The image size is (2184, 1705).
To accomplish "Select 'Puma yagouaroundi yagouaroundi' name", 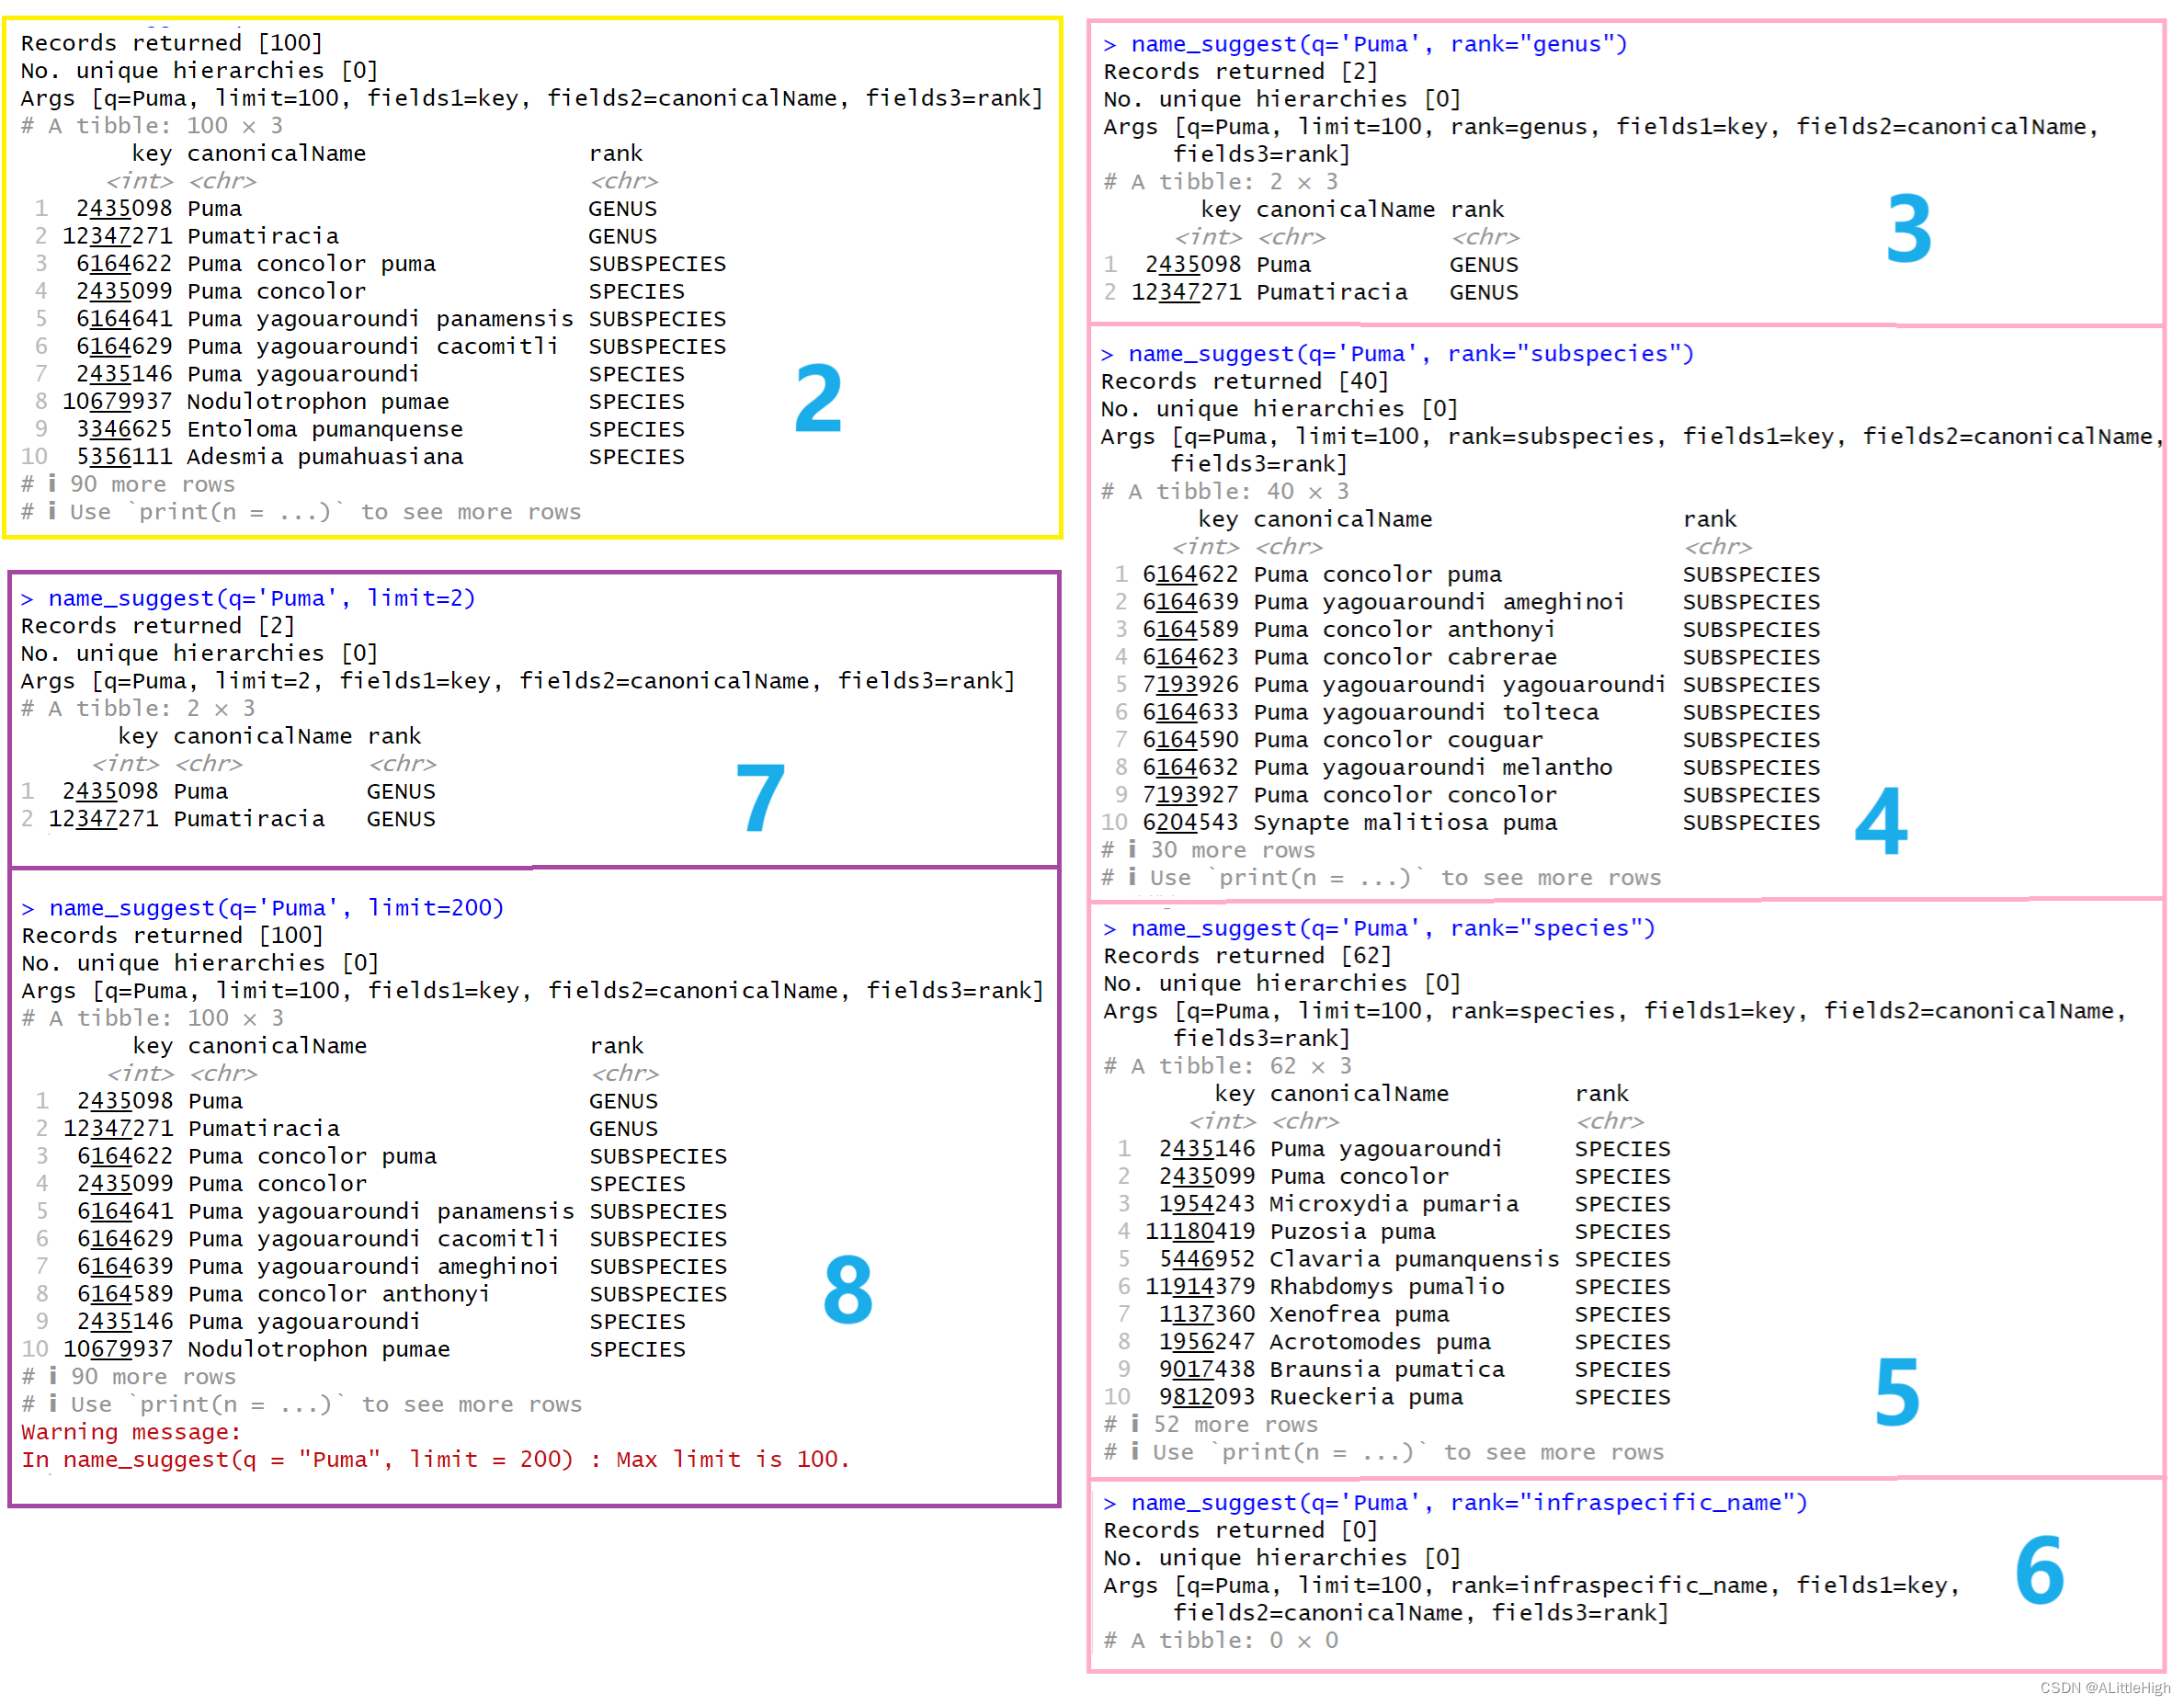I will (x=1460, y=685).
